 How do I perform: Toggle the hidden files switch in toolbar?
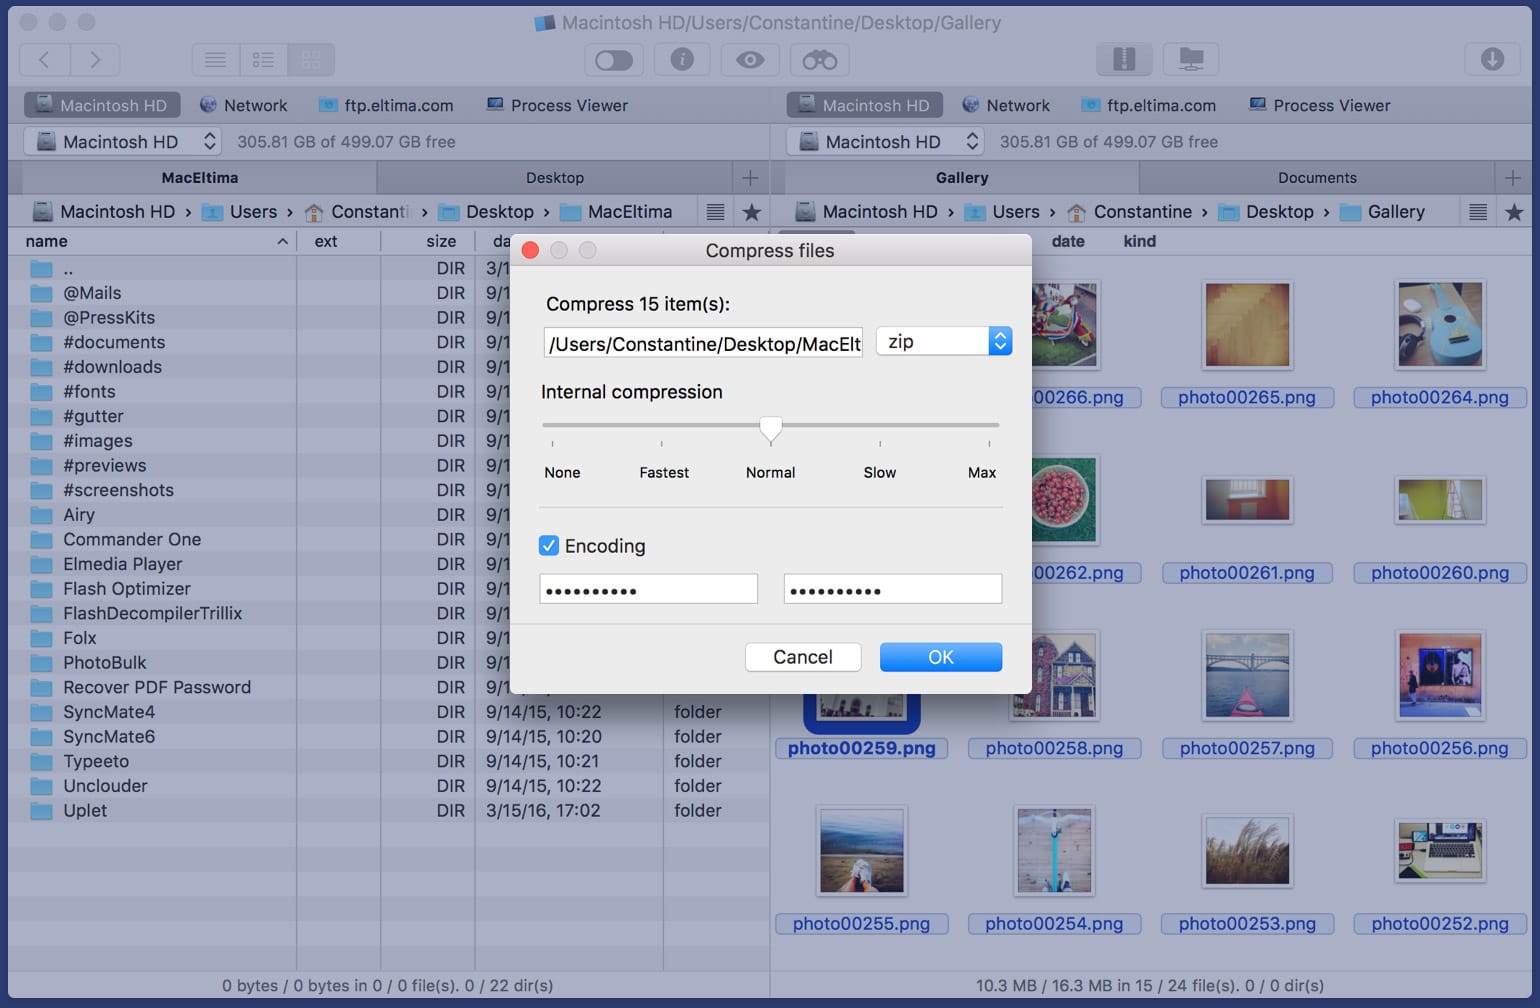[613, 60]
